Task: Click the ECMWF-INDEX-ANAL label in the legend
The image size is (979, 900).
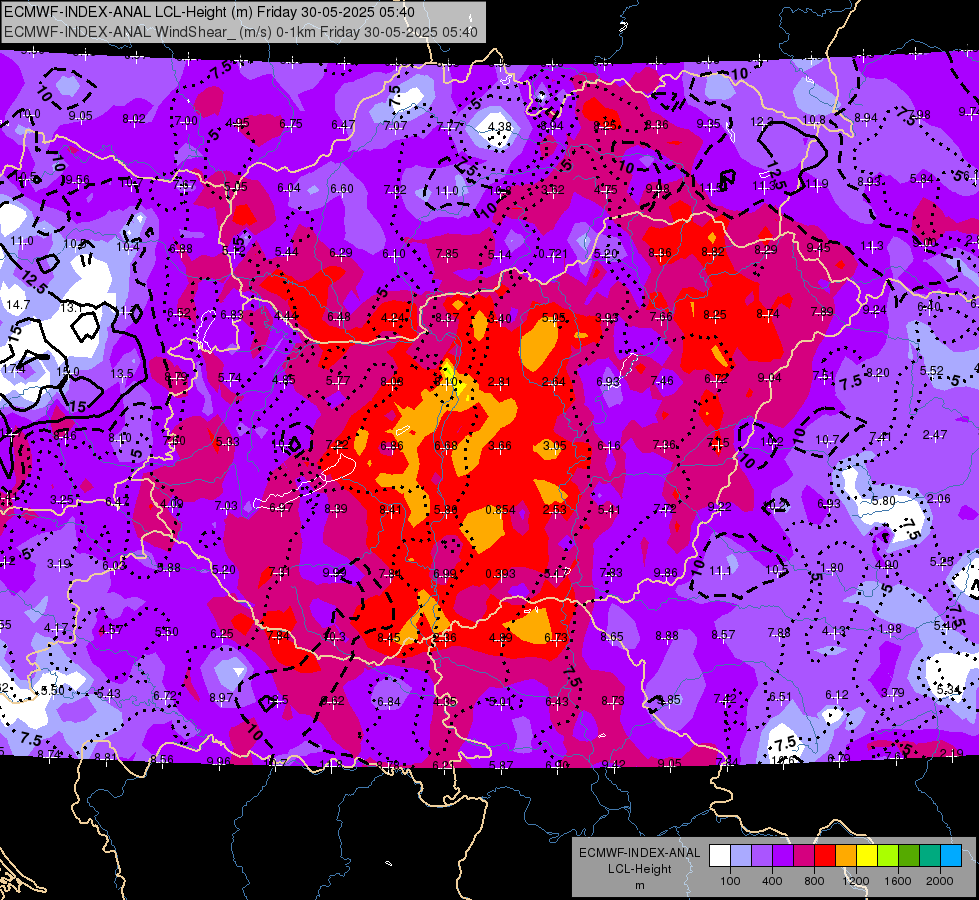Action: (x=639, y=853)
